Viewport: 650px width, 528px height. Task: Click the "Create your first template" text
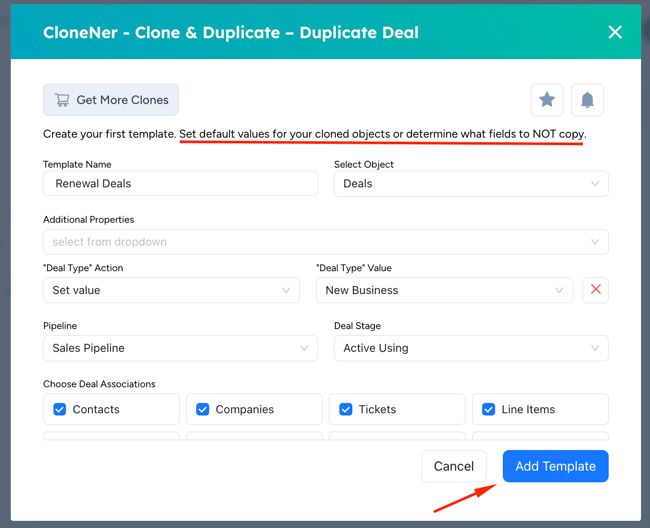(109, 134)
